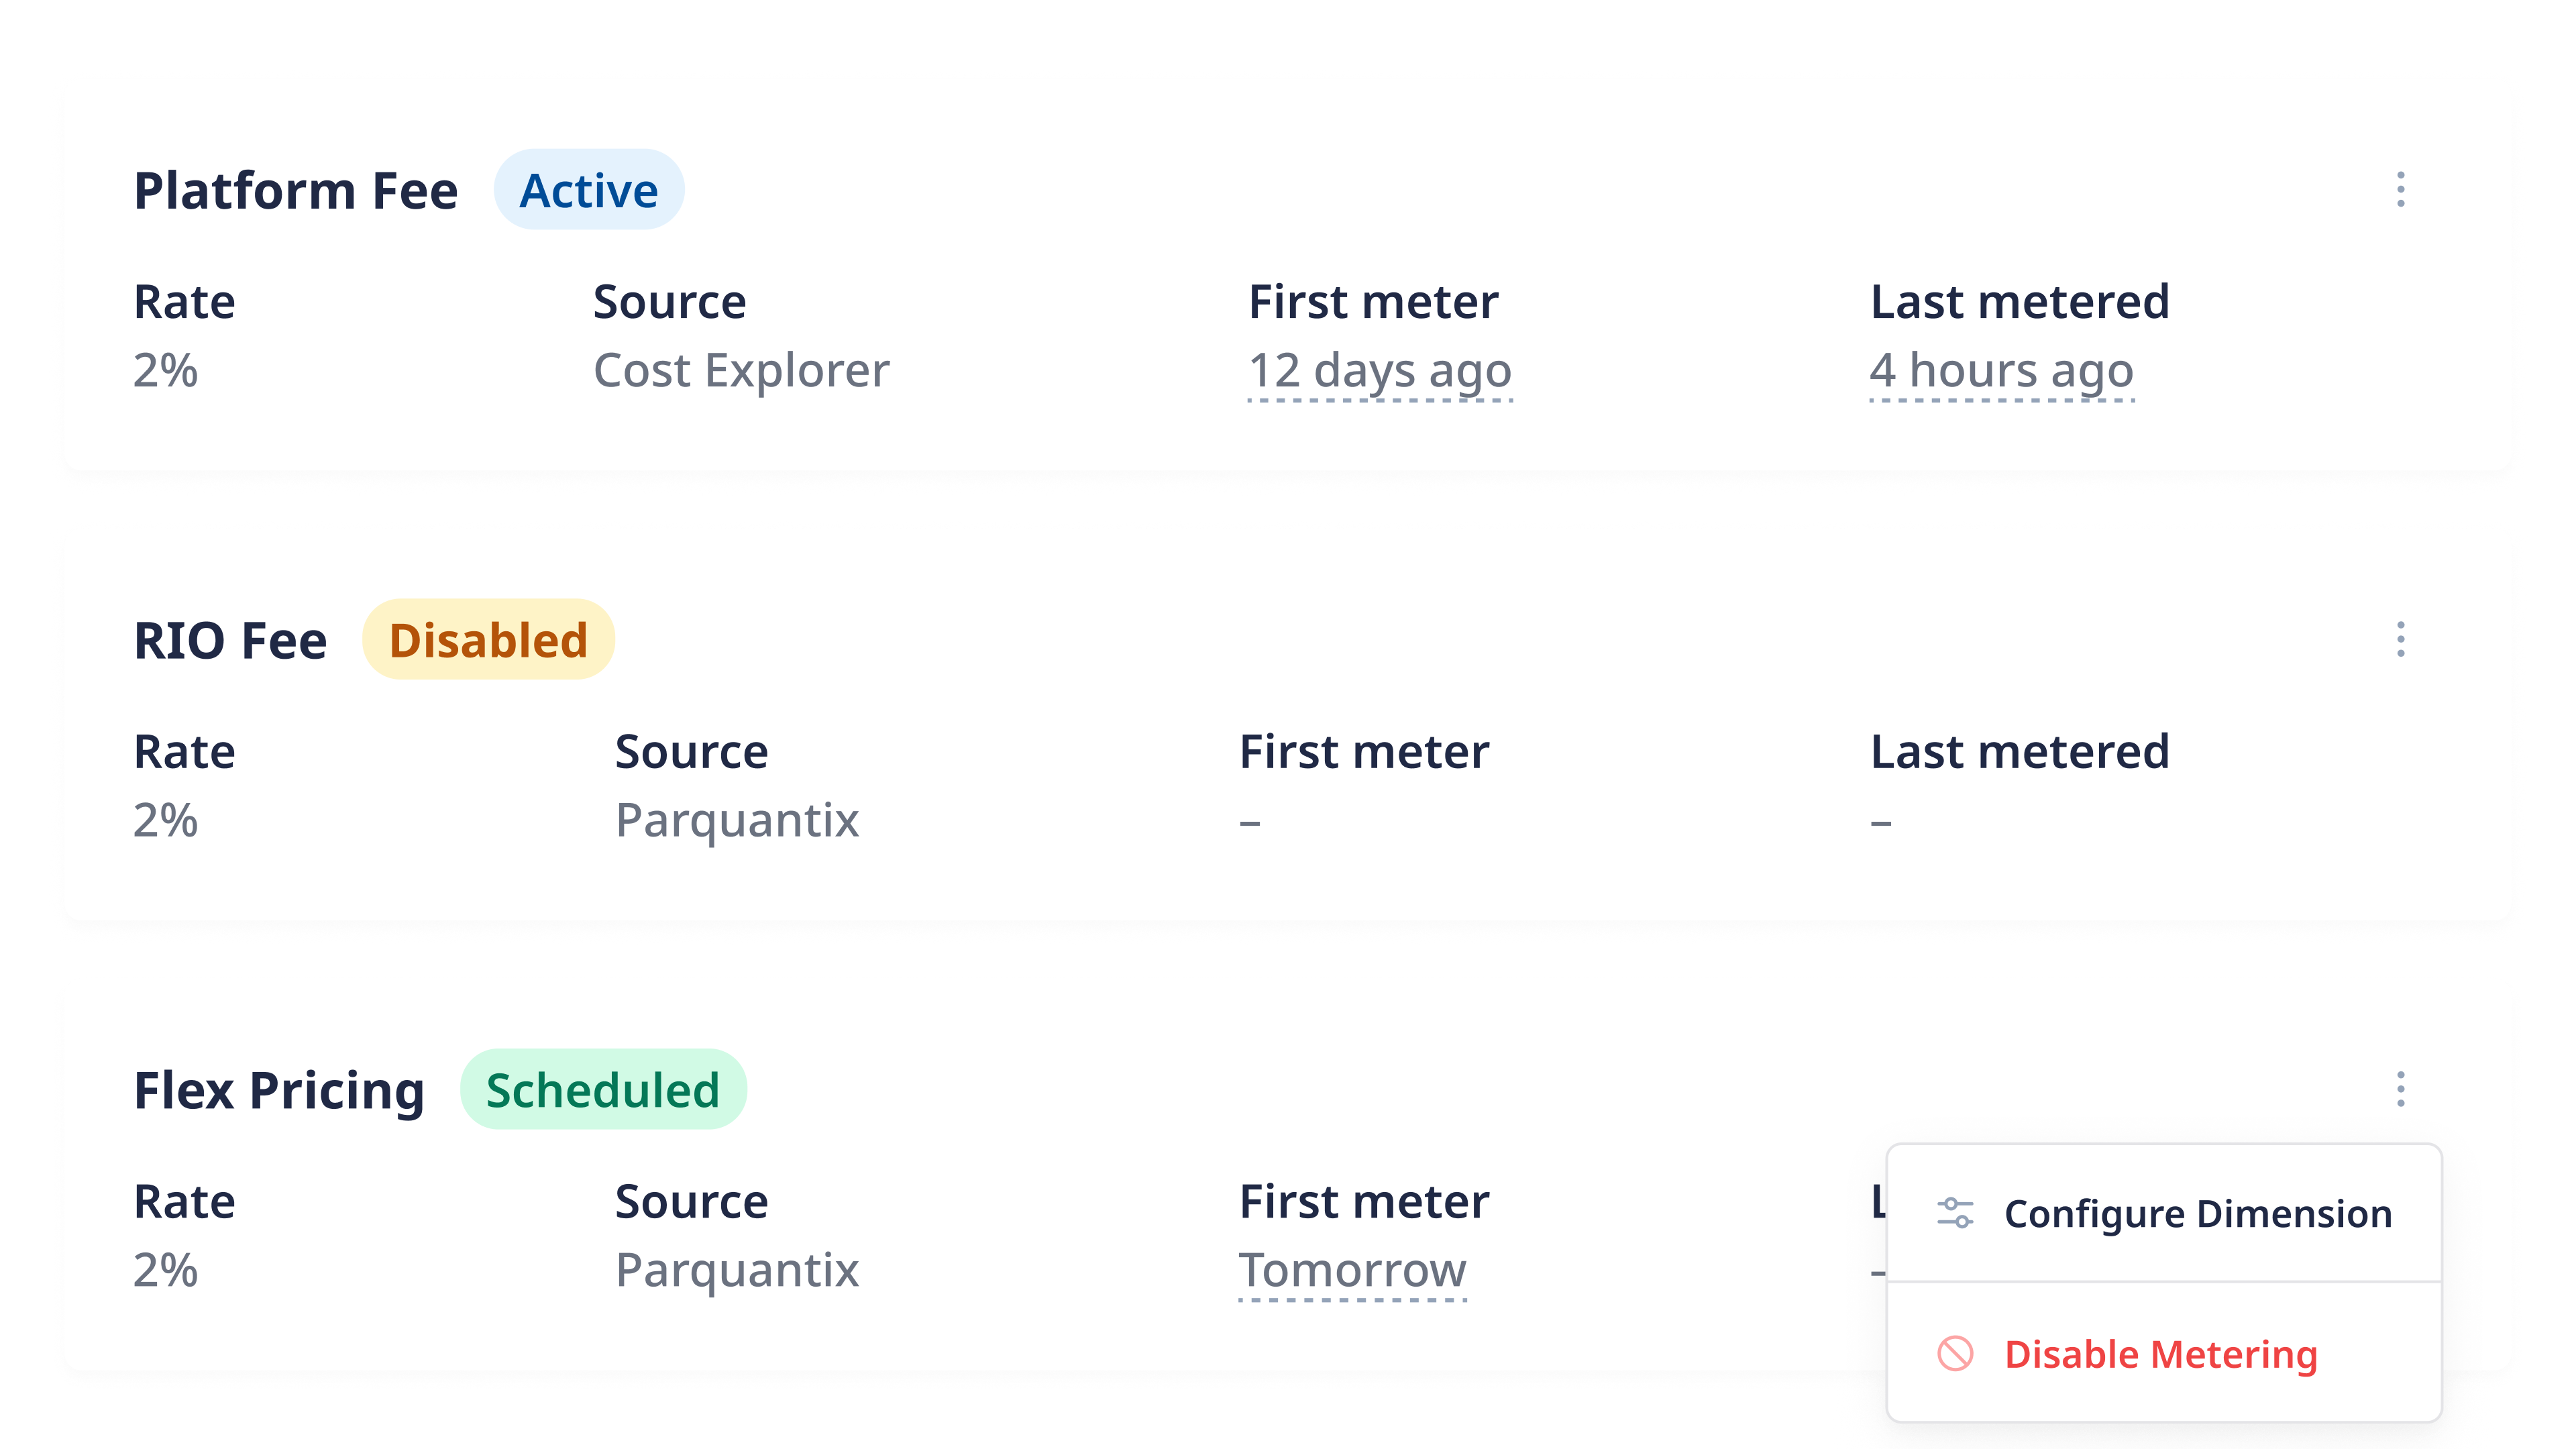Click the Flex Pricing heading
The image size is (2576, 1449).
click(x=279, y=1091)
